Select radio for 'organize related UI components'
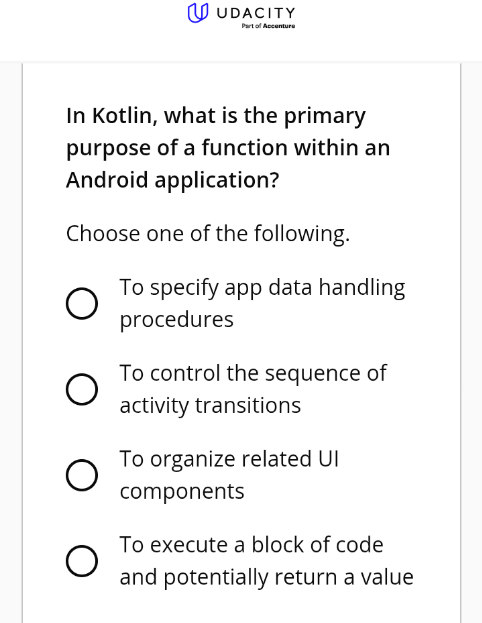The width and height of the screenshot is (482, 623). coord(82,475)
